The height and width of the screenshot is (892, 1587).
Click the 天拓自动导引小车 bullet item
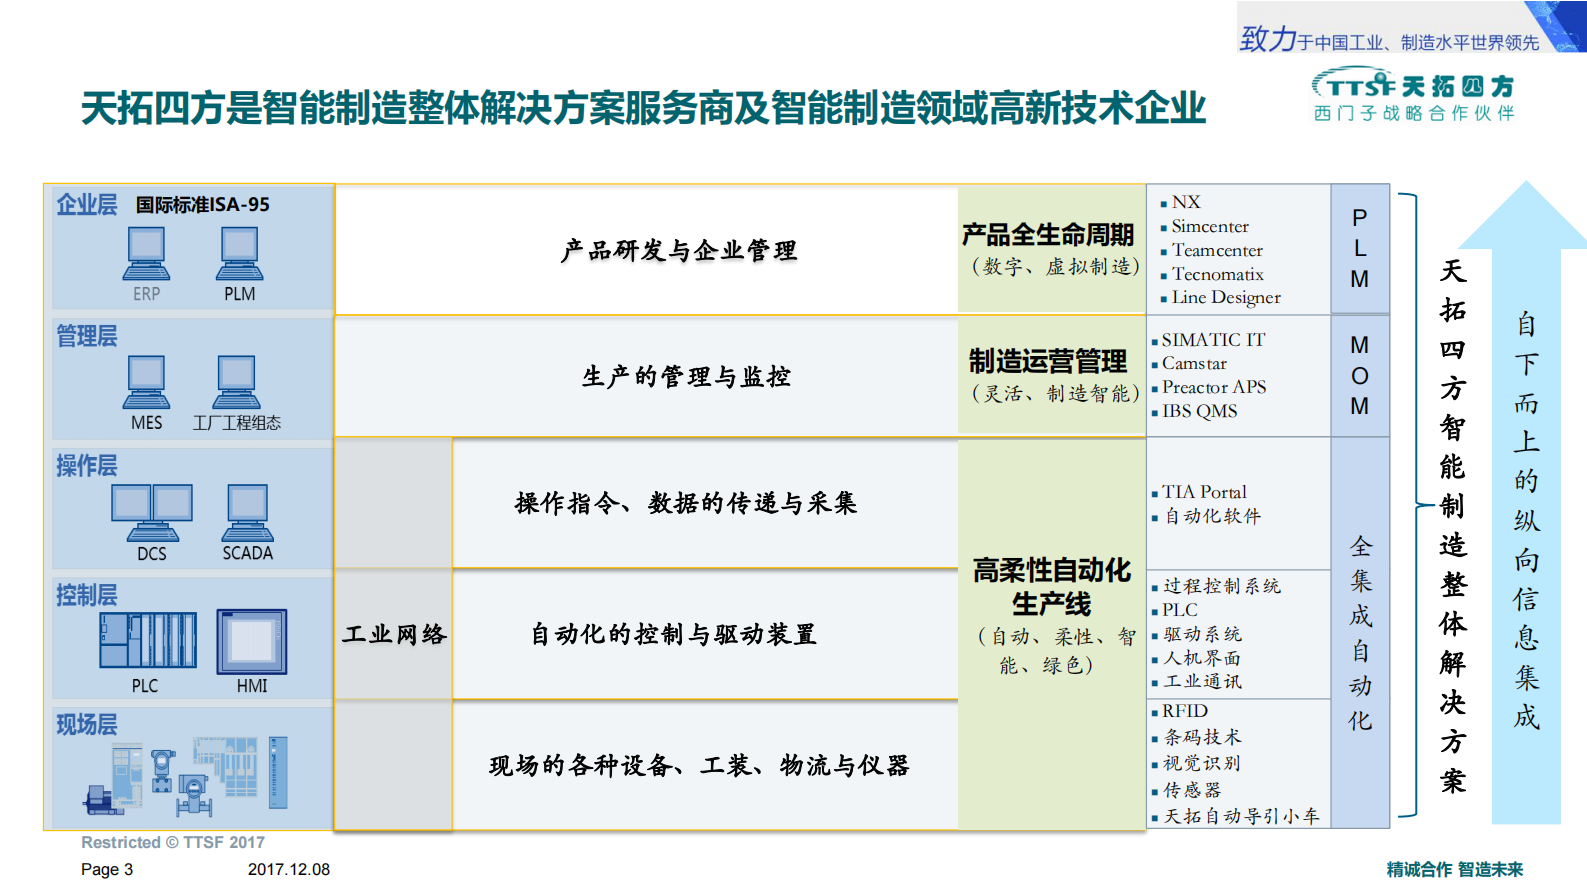click(1236, 816)
